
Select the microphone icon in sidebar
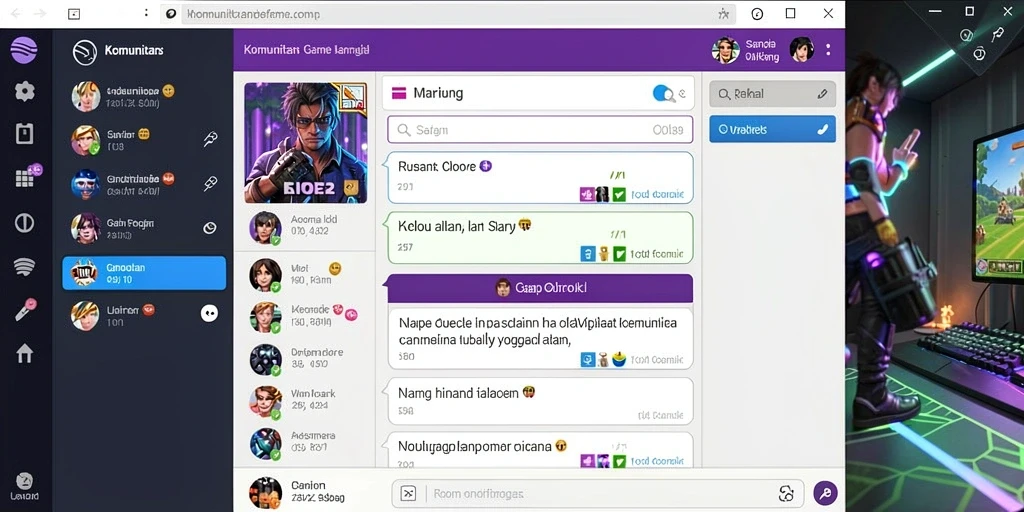point(25,310)
